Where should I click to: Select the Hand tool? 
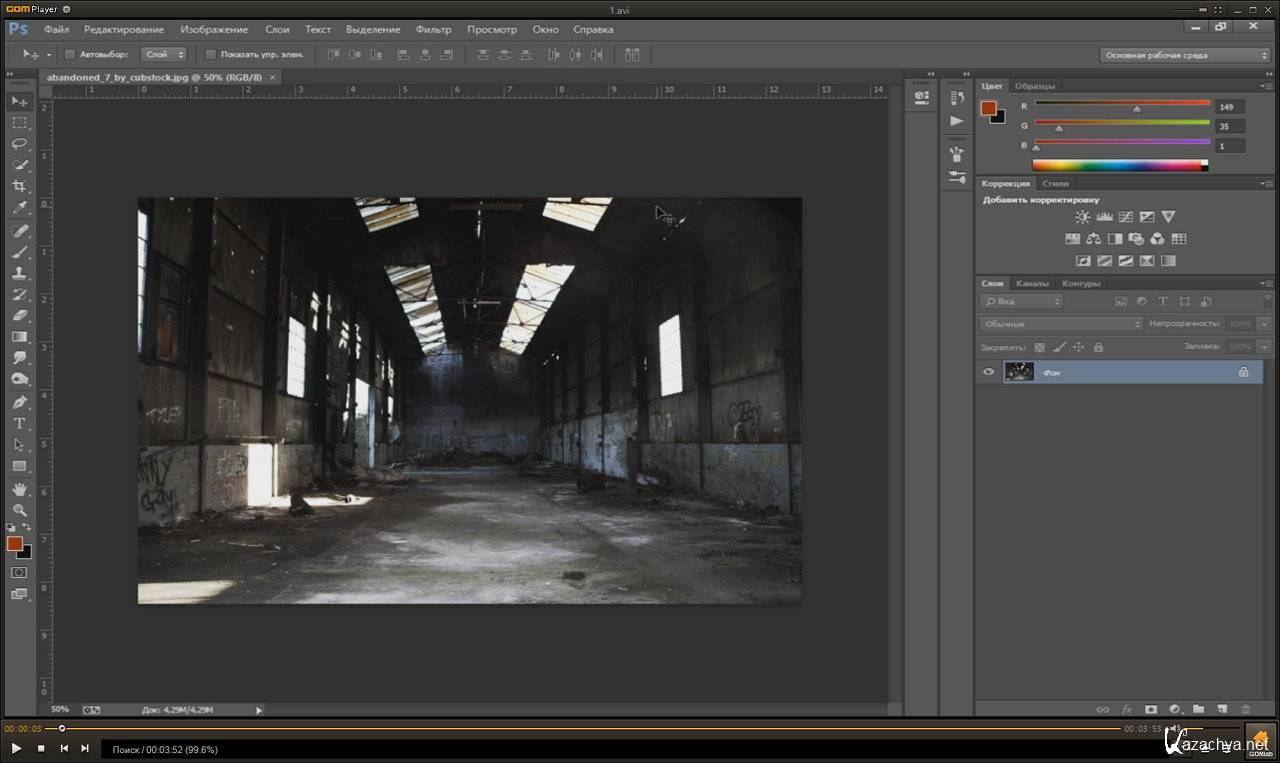click(19, 489)
